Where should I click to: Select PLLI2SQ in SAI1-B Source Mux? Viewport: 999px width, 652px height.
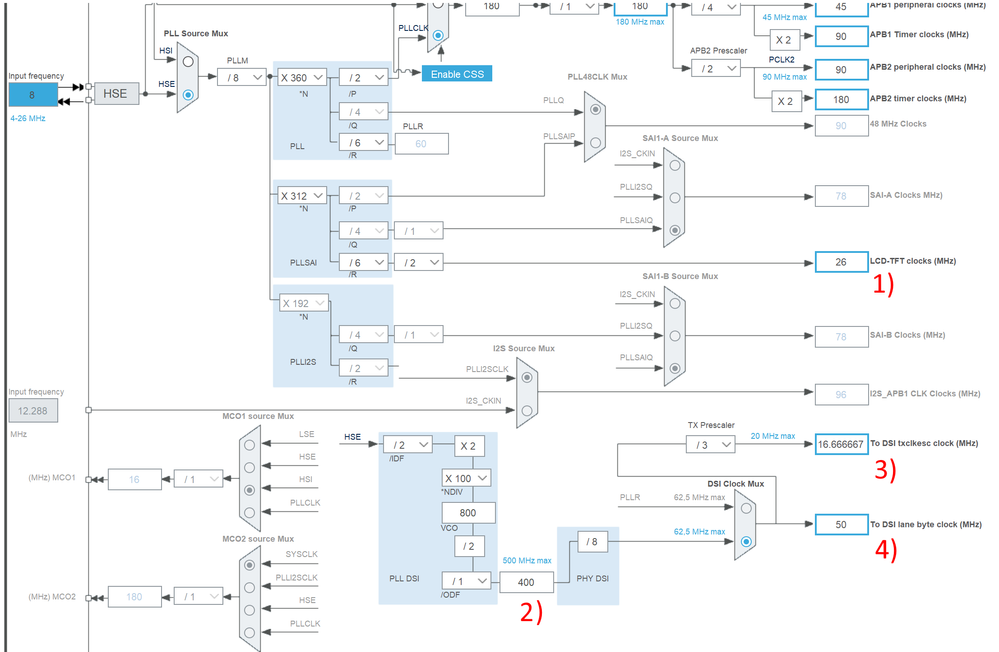coord(675,336)
